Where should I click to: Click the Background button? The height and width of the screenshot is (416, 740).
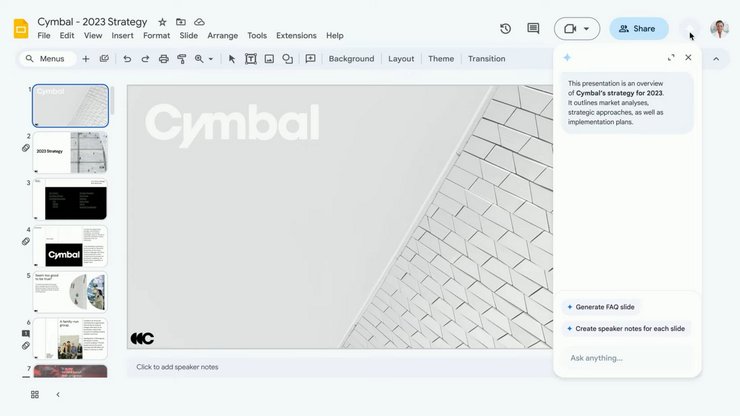351,59
